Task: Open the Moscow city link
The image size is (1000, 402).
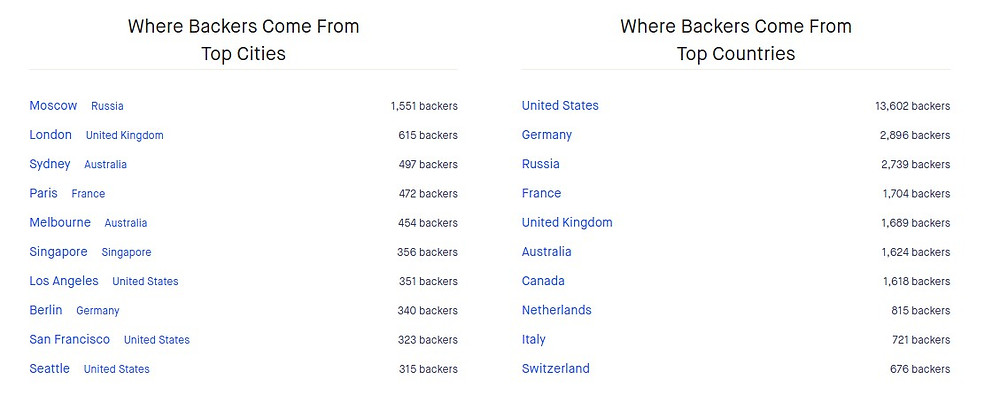Action: [53, 106]
